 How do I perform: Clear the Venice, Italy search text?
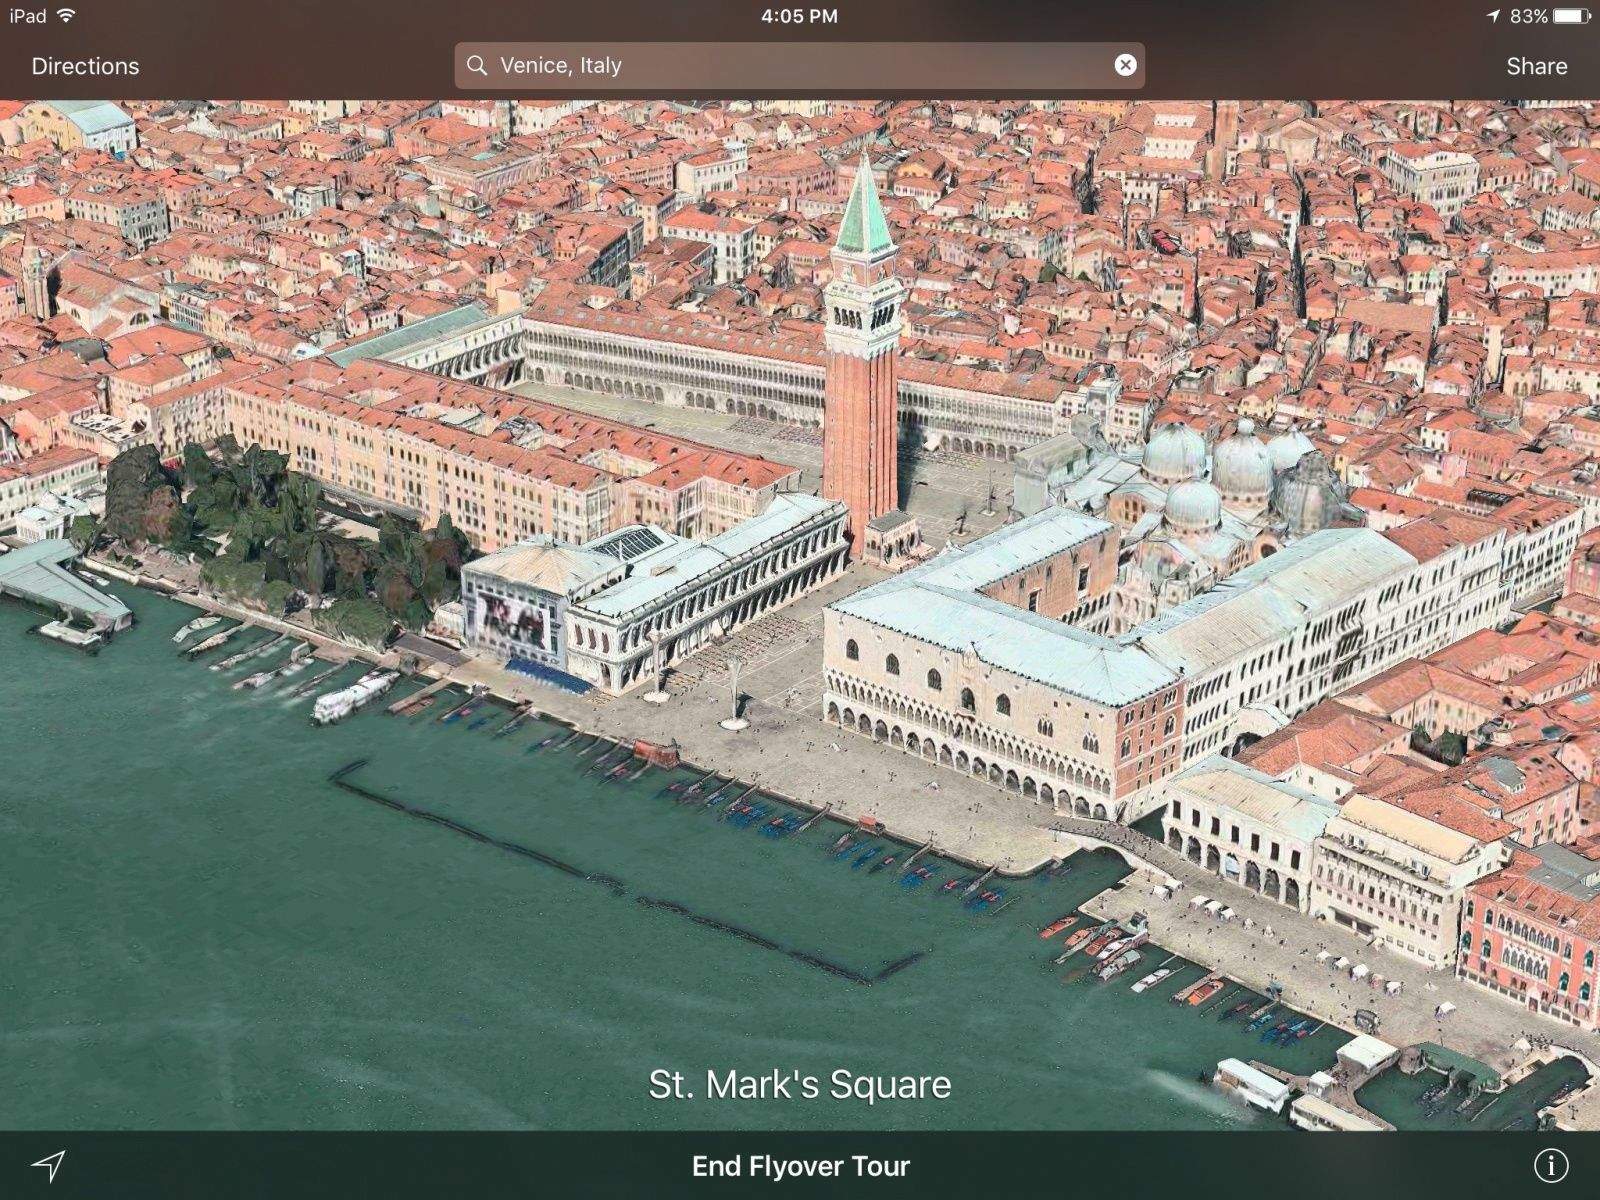click(x=1125, y=65)
